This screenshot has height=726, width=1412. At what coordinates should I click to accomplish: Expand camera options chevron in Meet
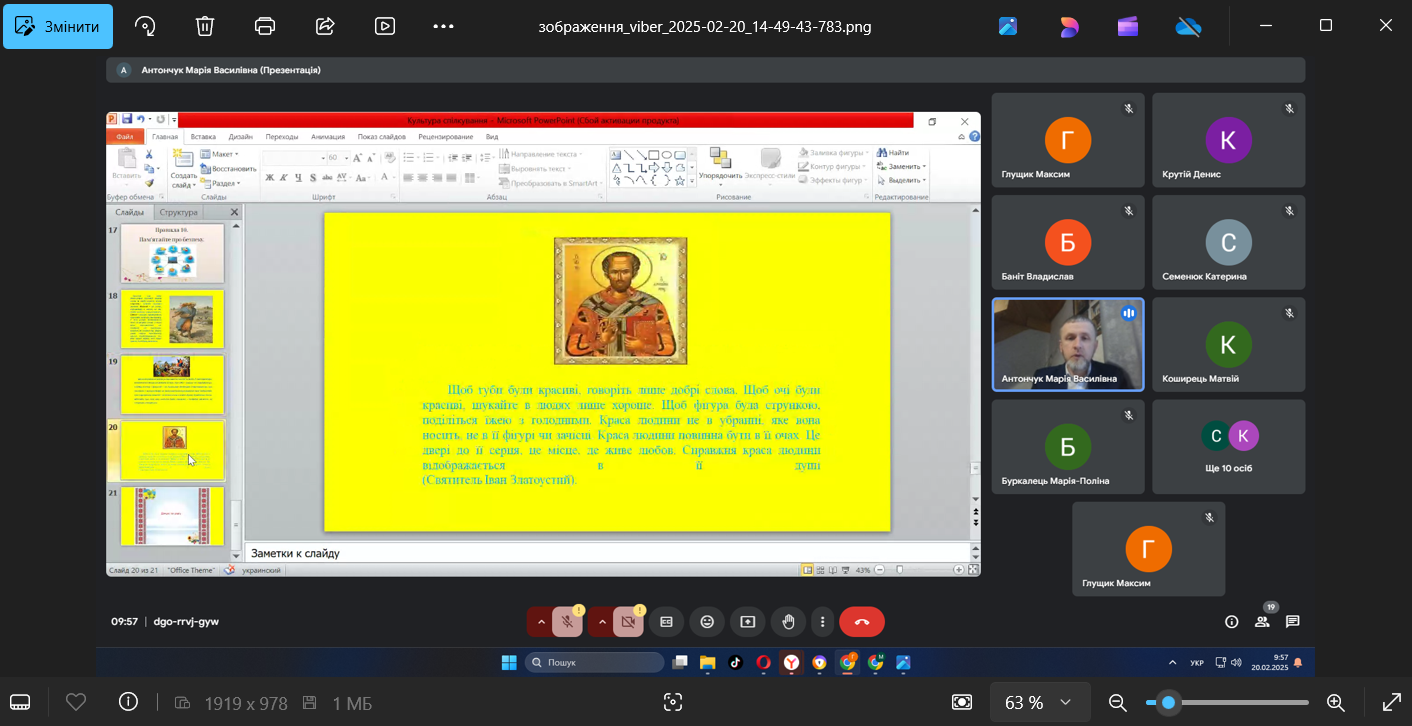(x=602, y=622)
